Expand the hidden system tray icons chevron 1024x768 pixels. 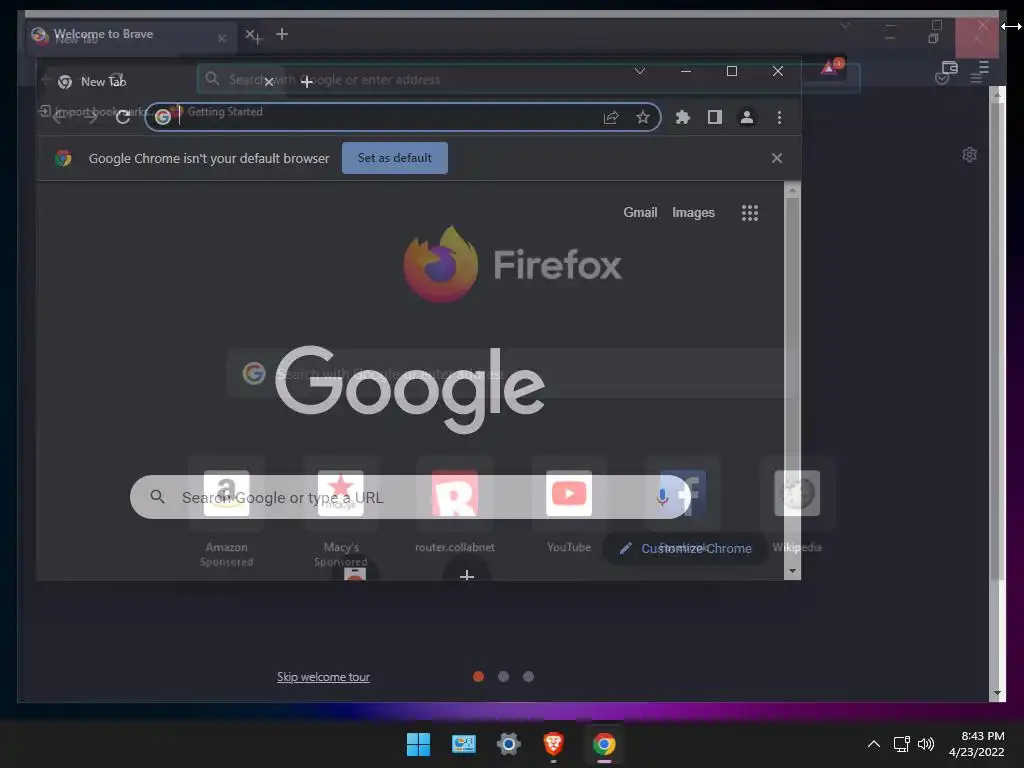click(874, 744)
